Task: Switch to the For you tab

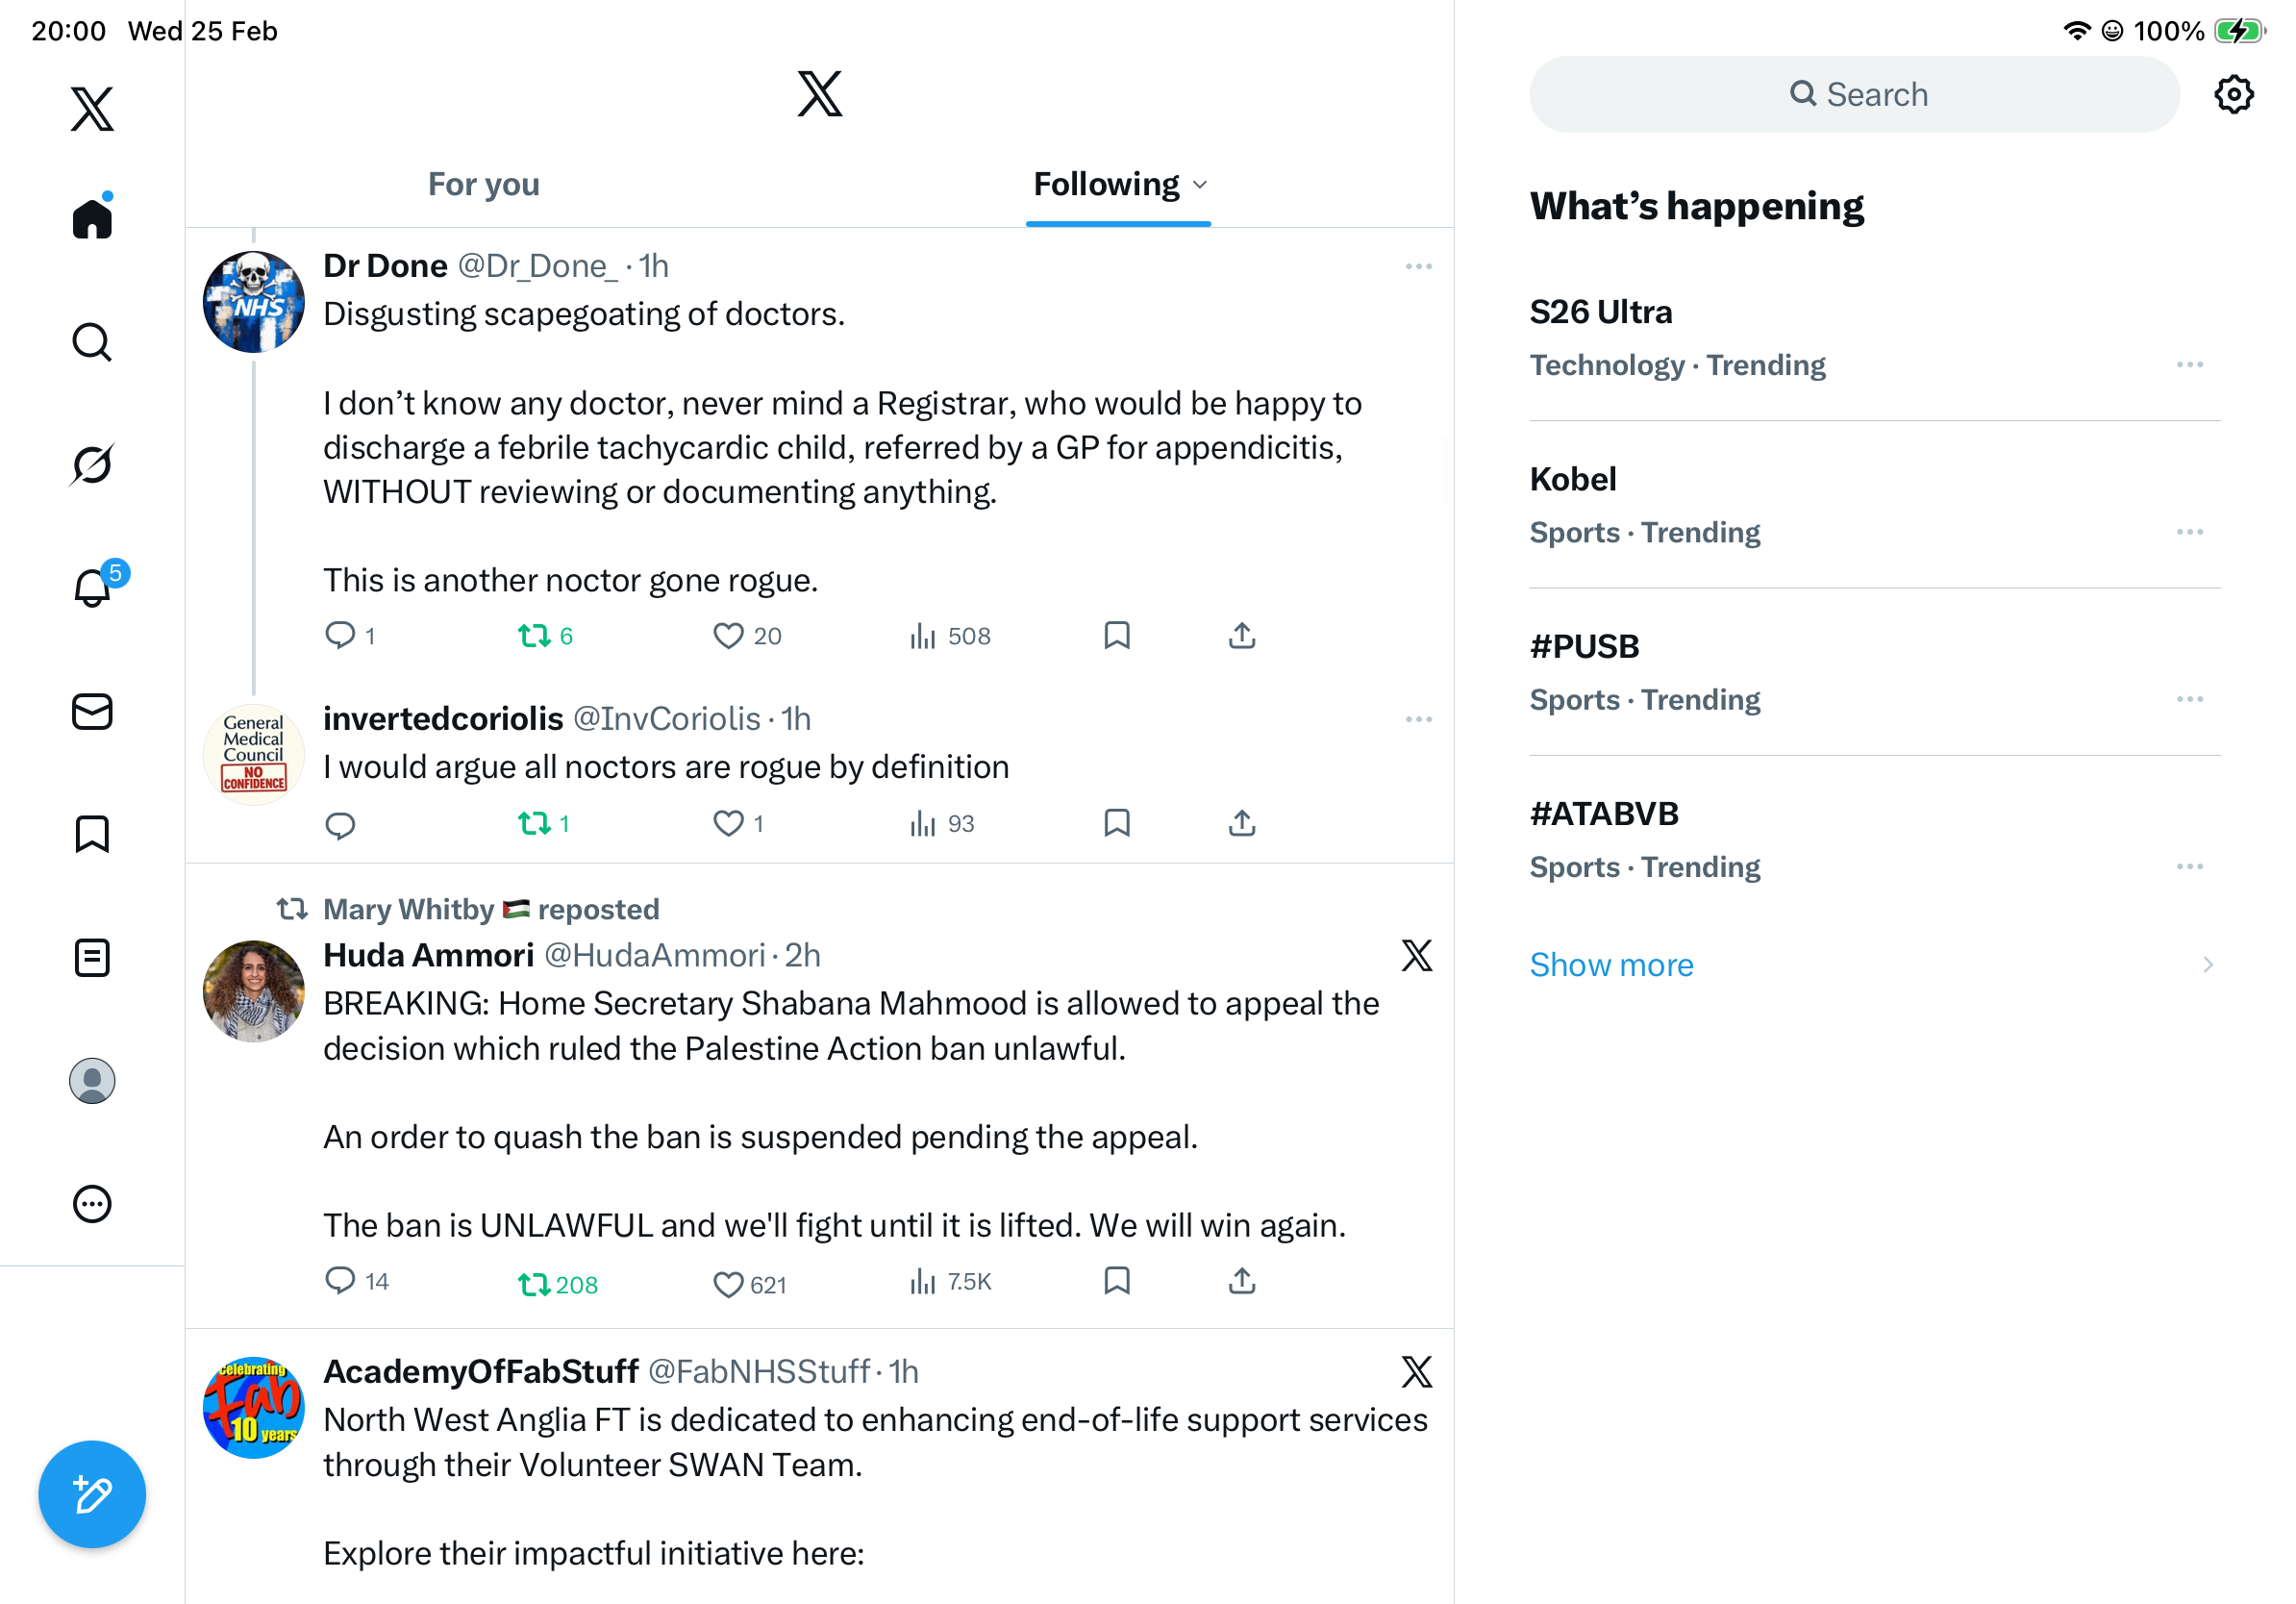Action: 484,185
